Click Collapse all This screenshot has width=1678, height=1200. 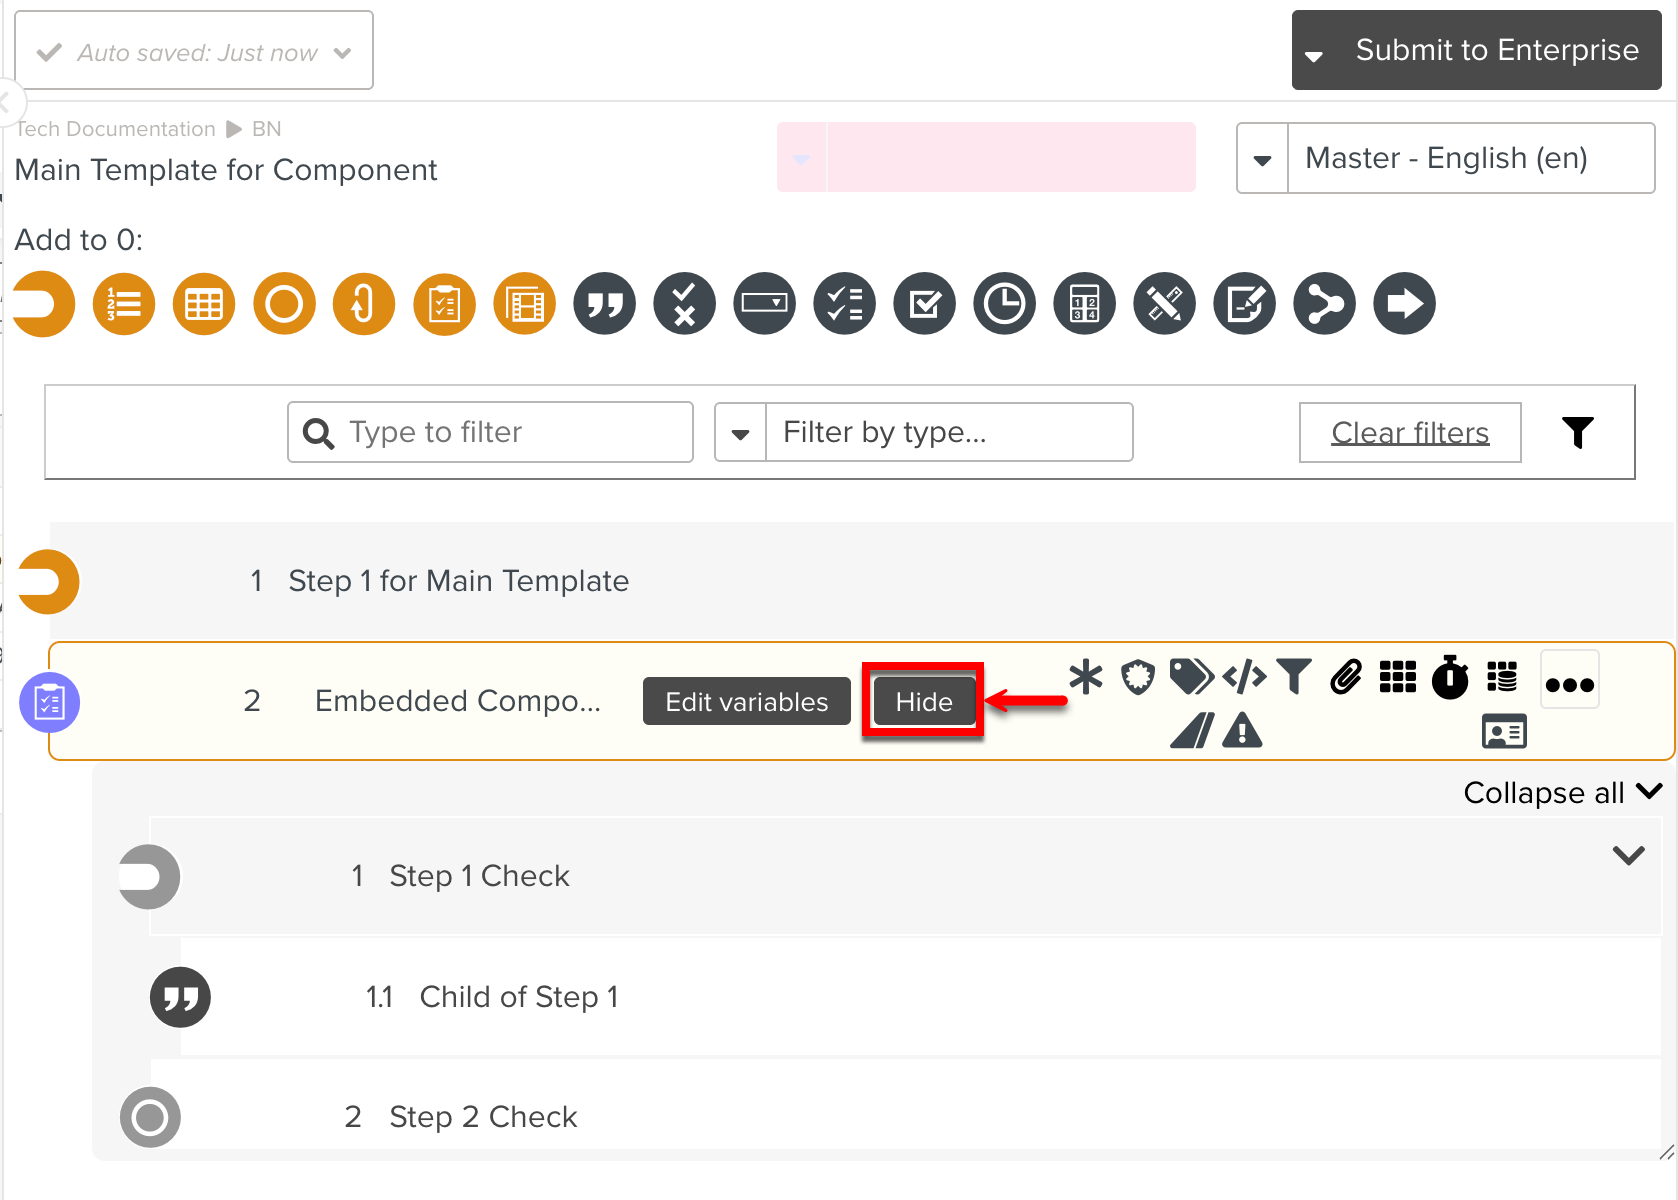(x=1561, y=793)
